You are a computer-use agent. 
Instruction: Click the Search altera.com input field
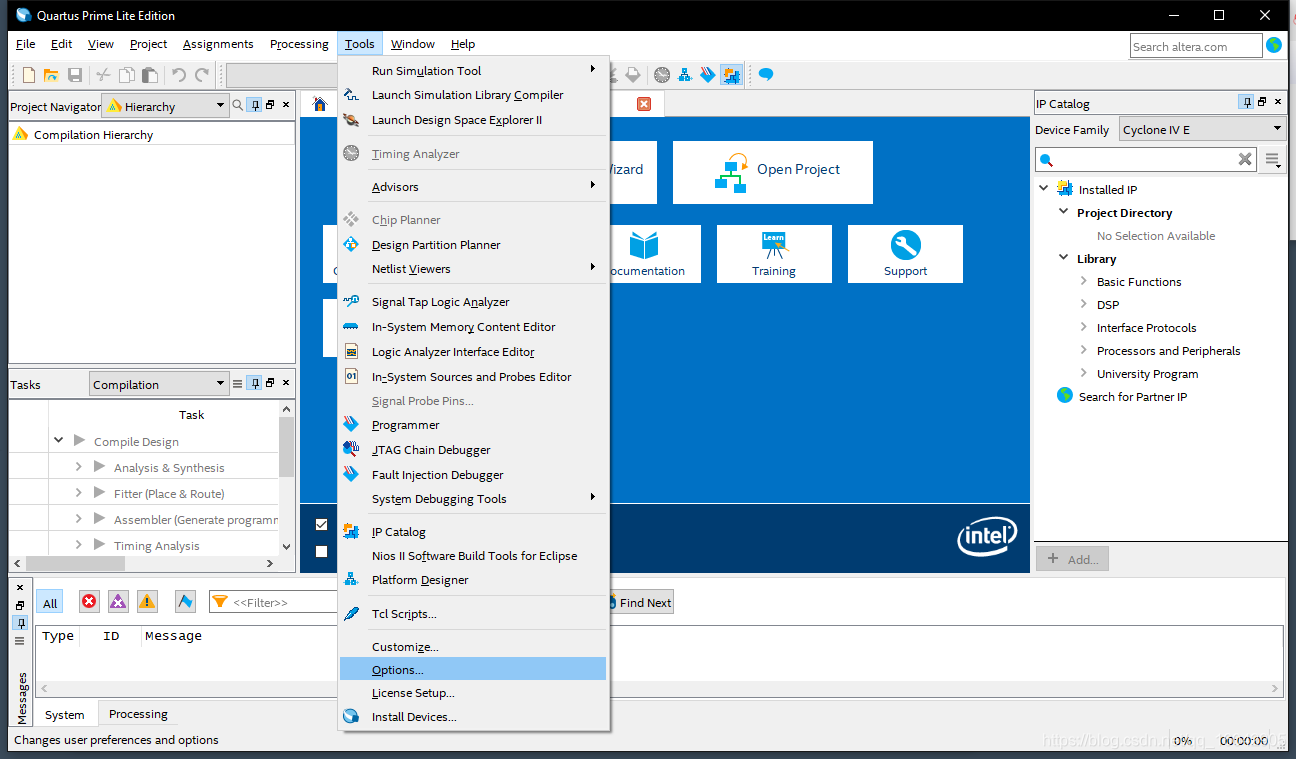1196,46
